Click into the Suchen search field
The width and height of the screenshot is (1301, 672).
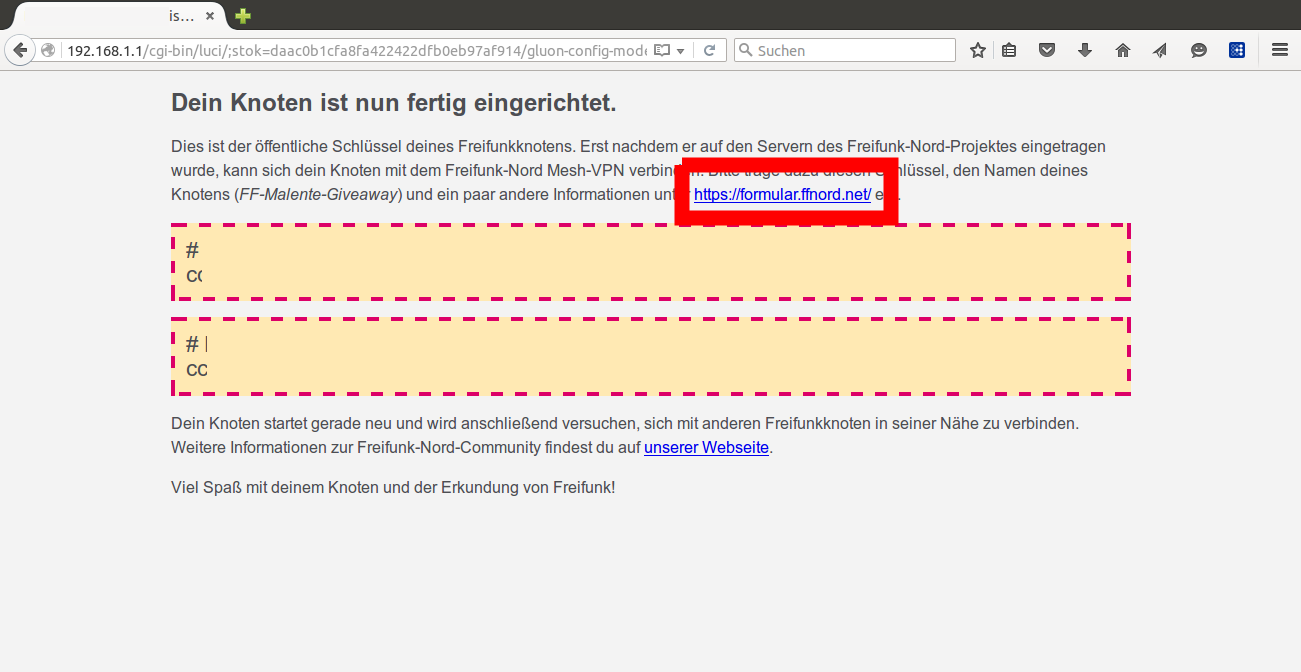point(850,50)
